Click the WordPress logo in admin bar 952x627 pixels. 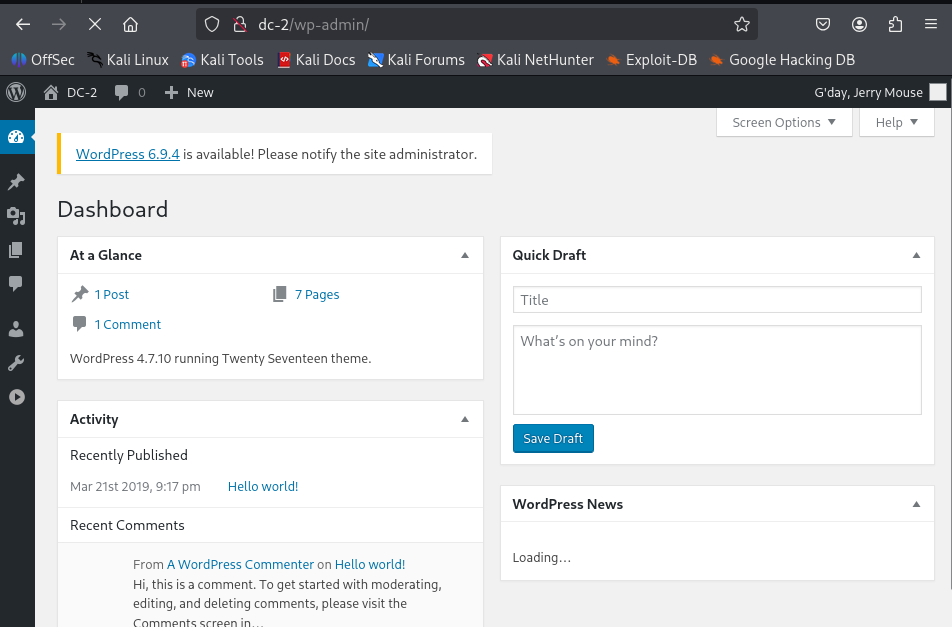coord(16,92)
